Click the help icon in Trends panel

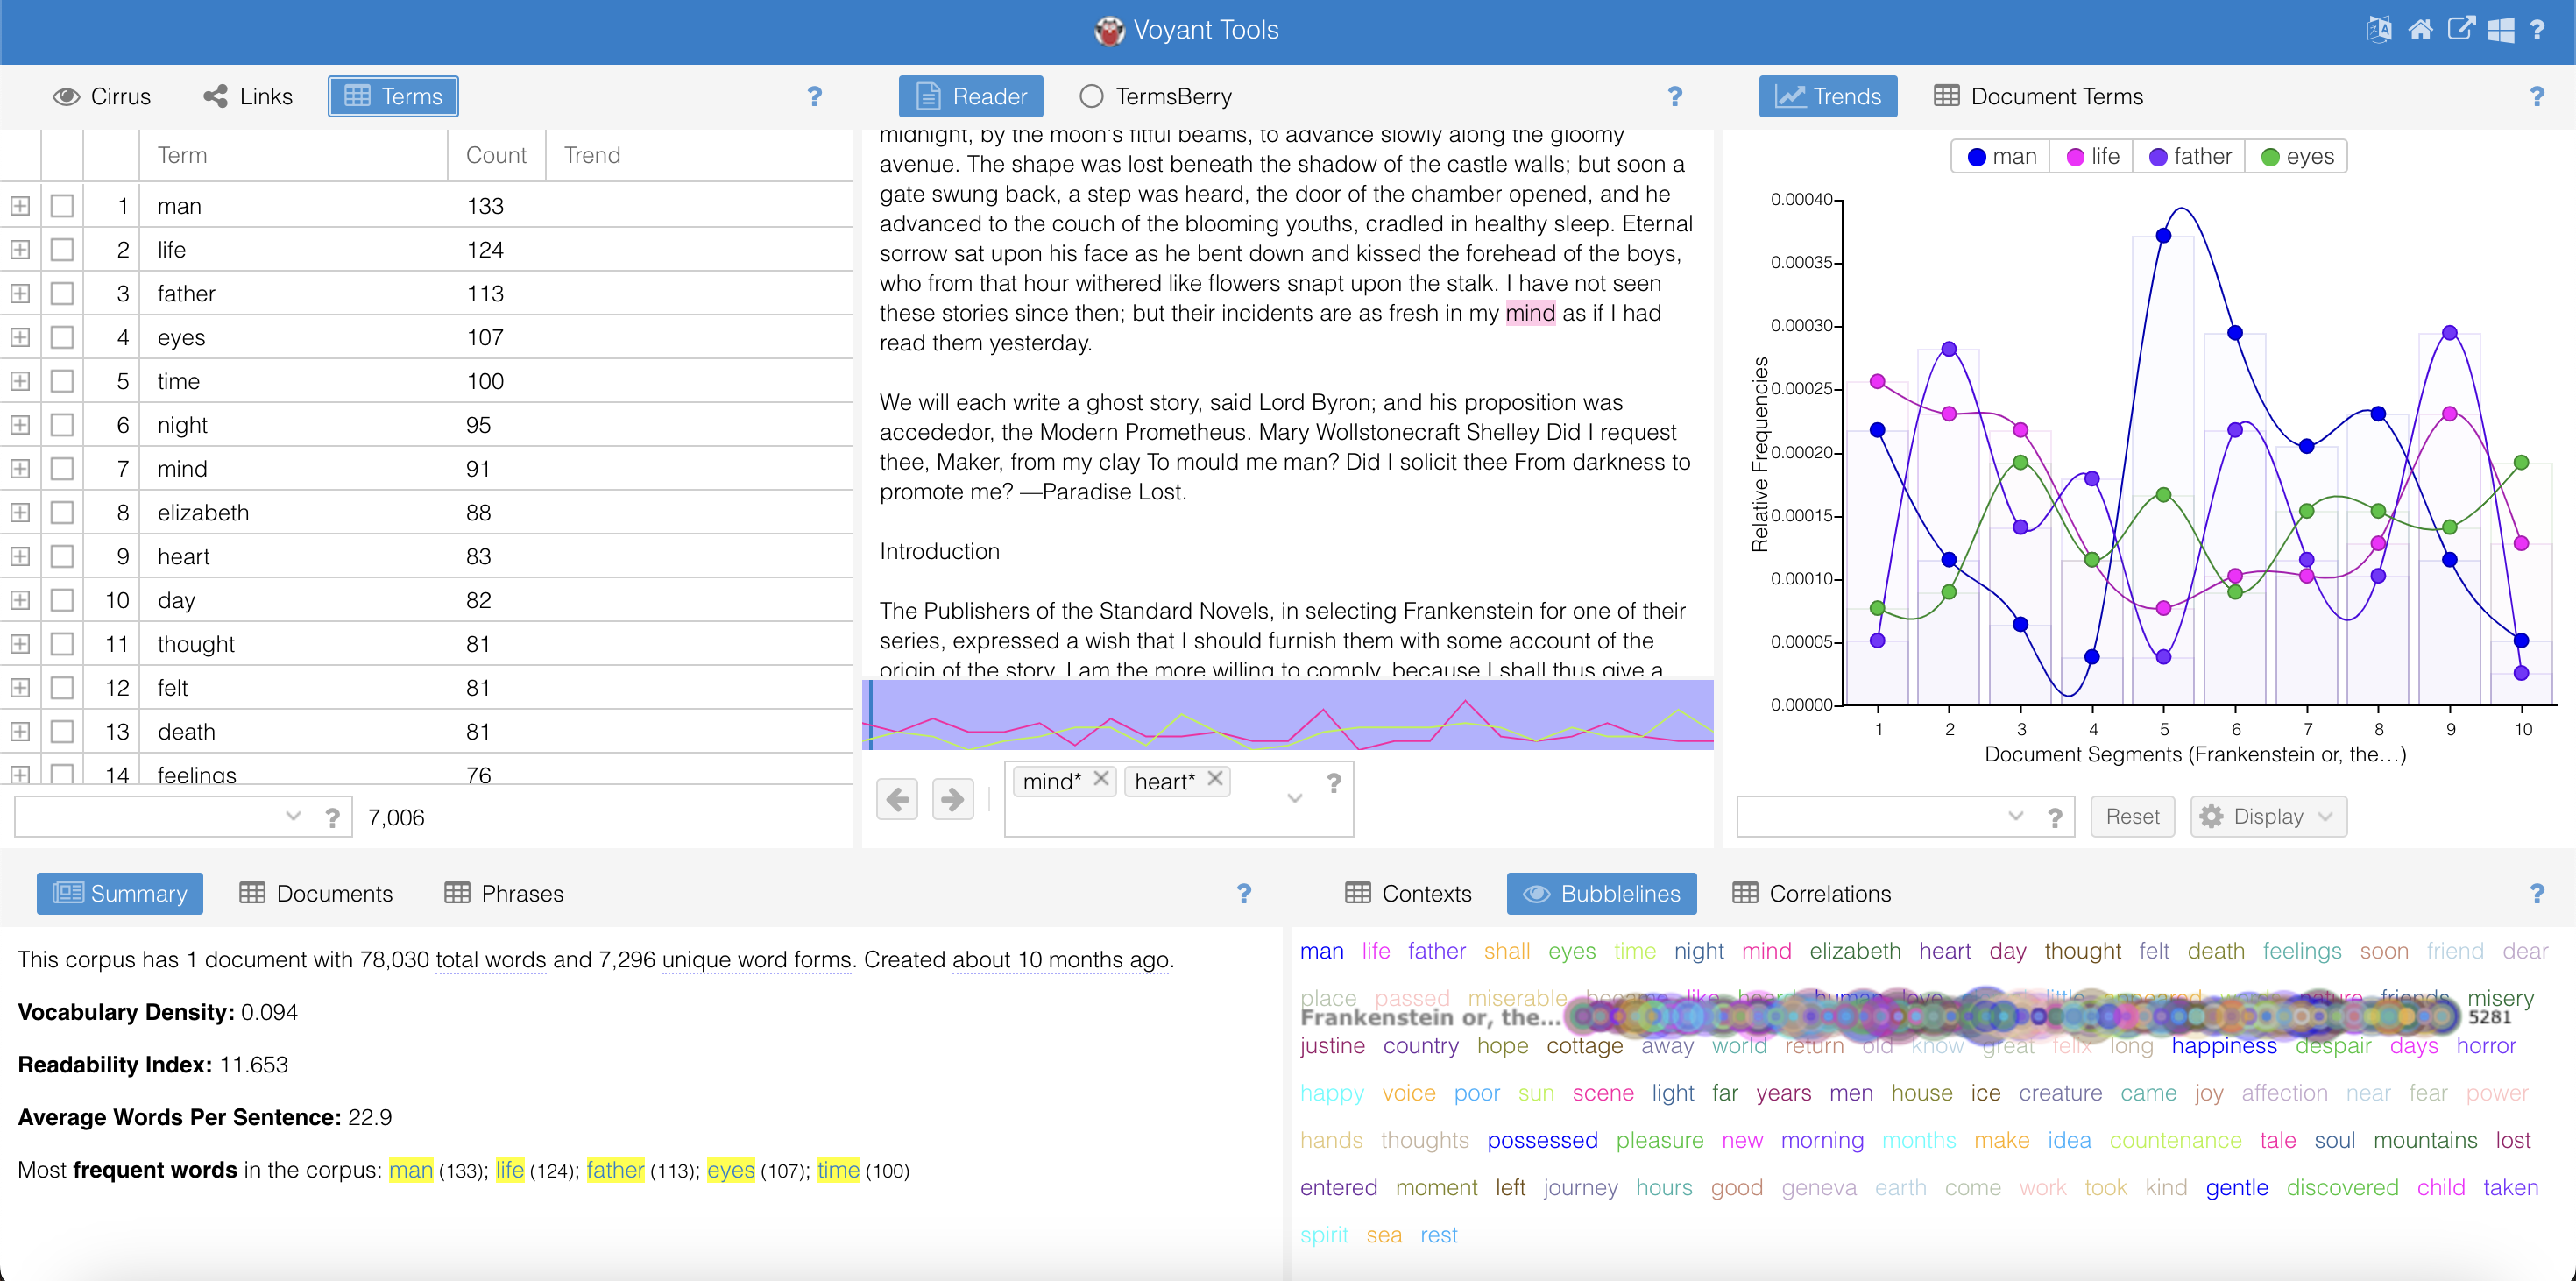2536,97
